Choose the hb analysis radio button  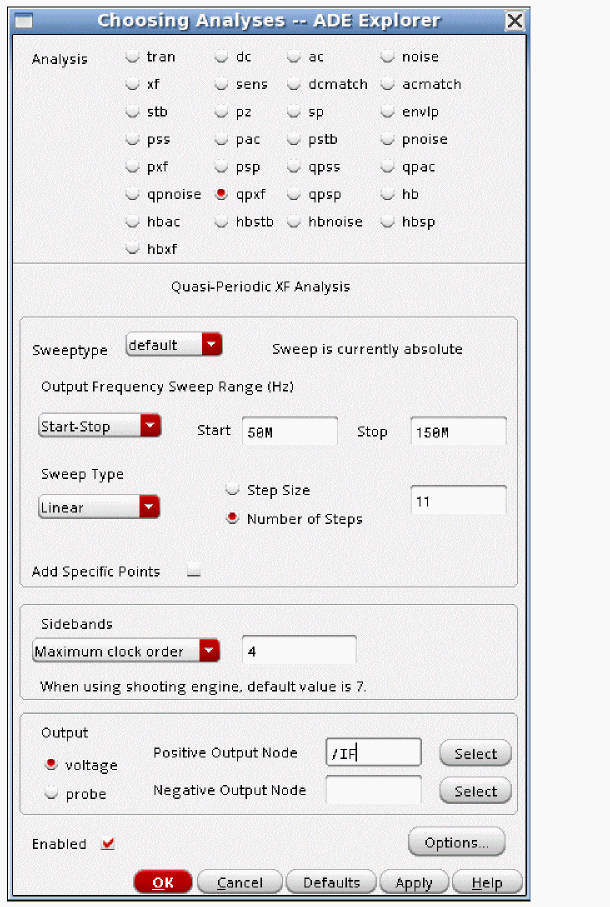pyautogui.click(x=387, y=194)
